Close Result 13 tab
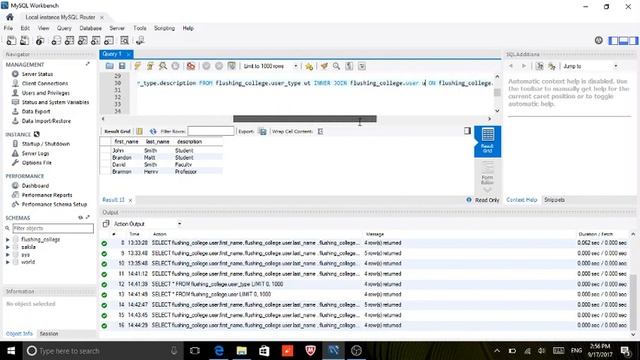640x360 pixels. [x=130, y=200]
